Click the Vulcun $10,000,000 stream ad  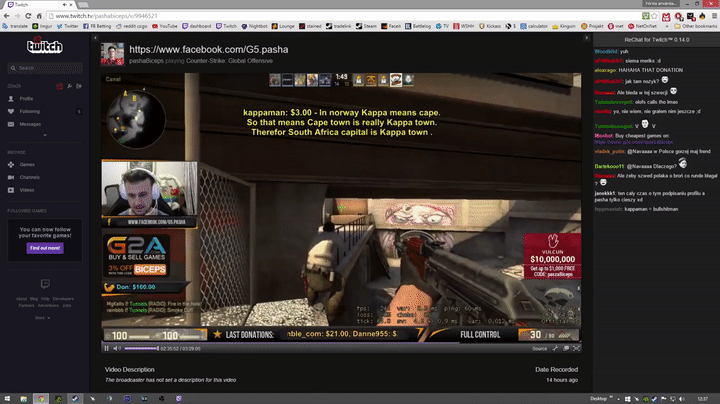click(552, 256)
